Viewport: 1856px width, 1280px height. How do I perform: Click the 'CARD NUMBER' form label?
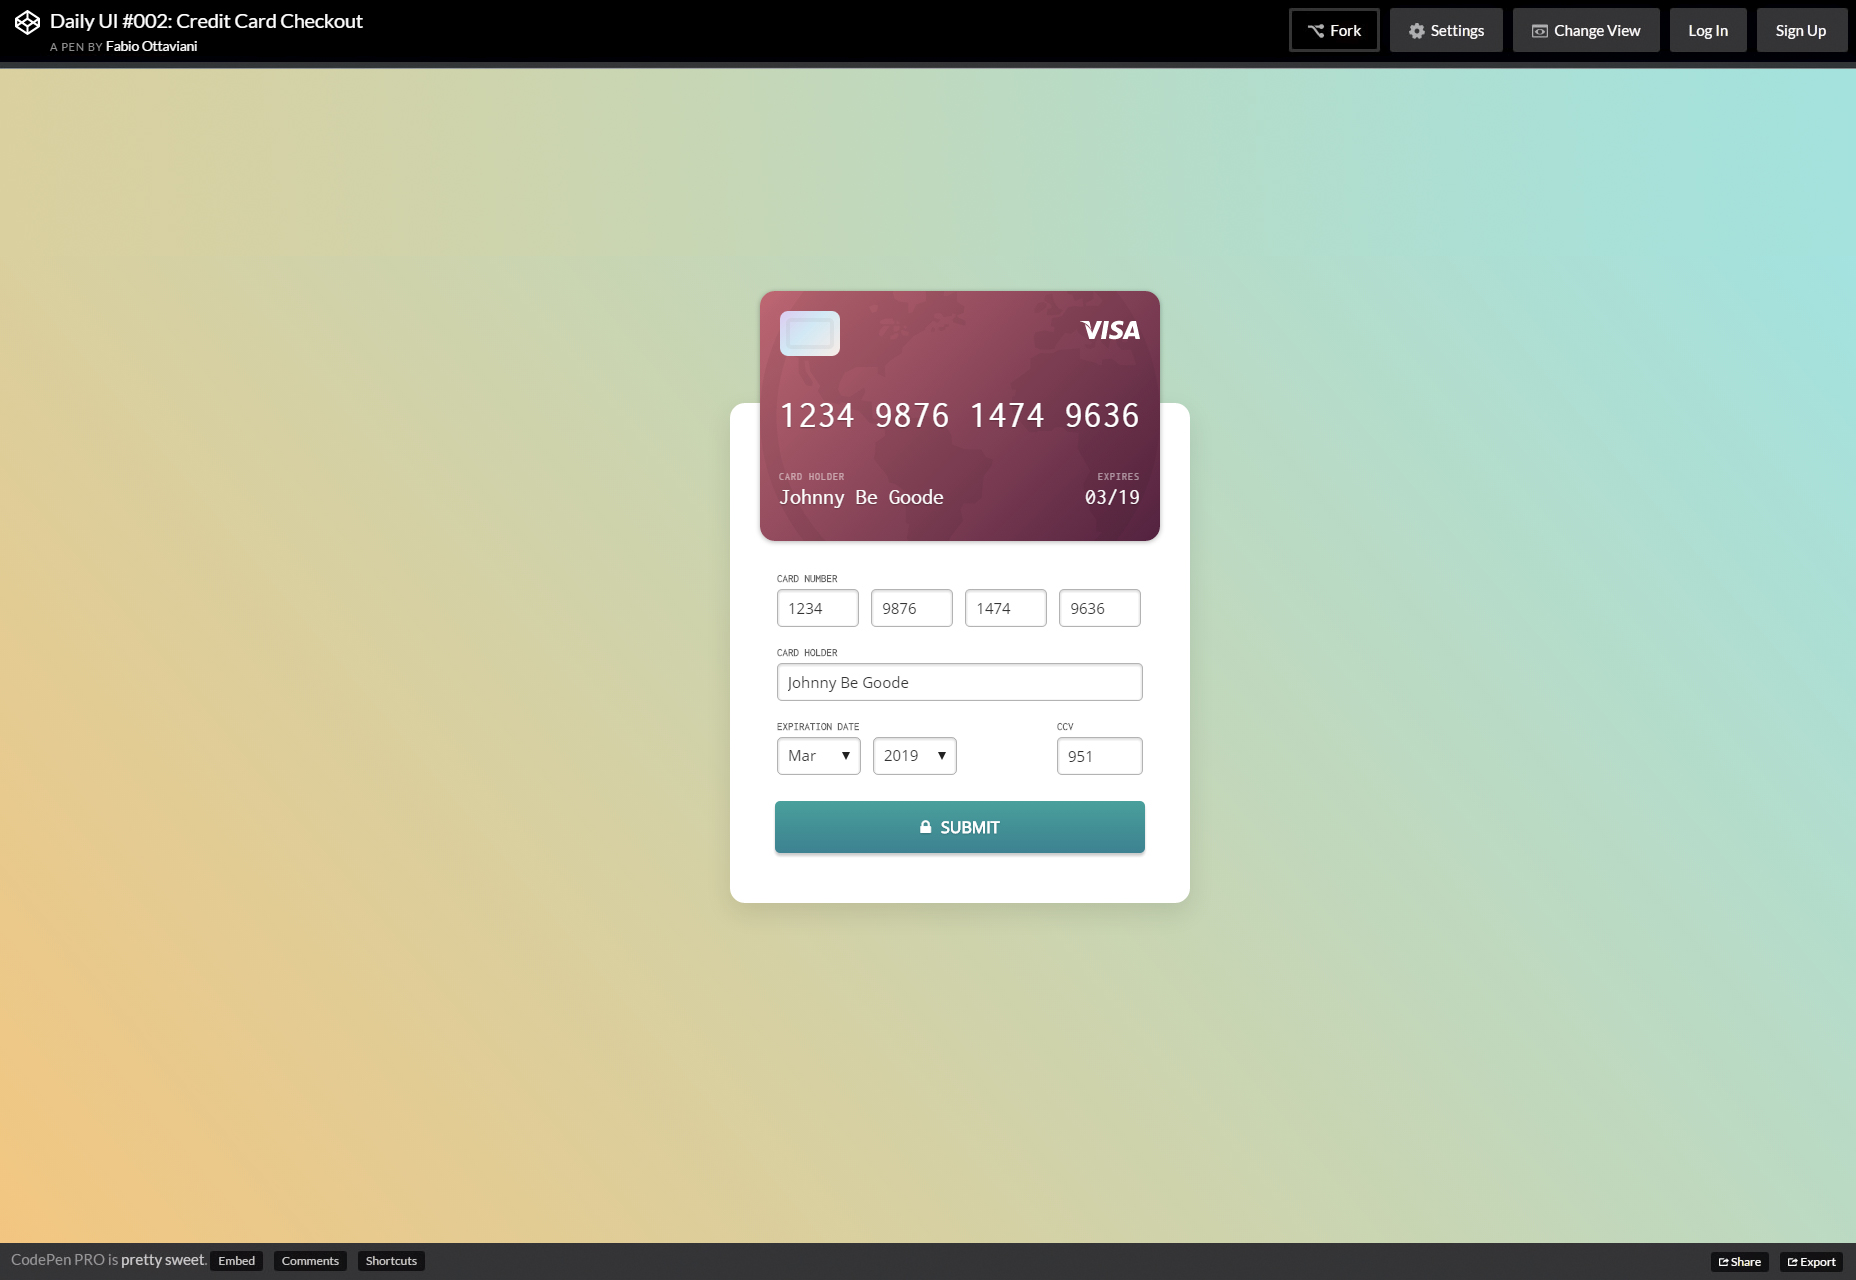pyautogui.click(x=807, y=579)
